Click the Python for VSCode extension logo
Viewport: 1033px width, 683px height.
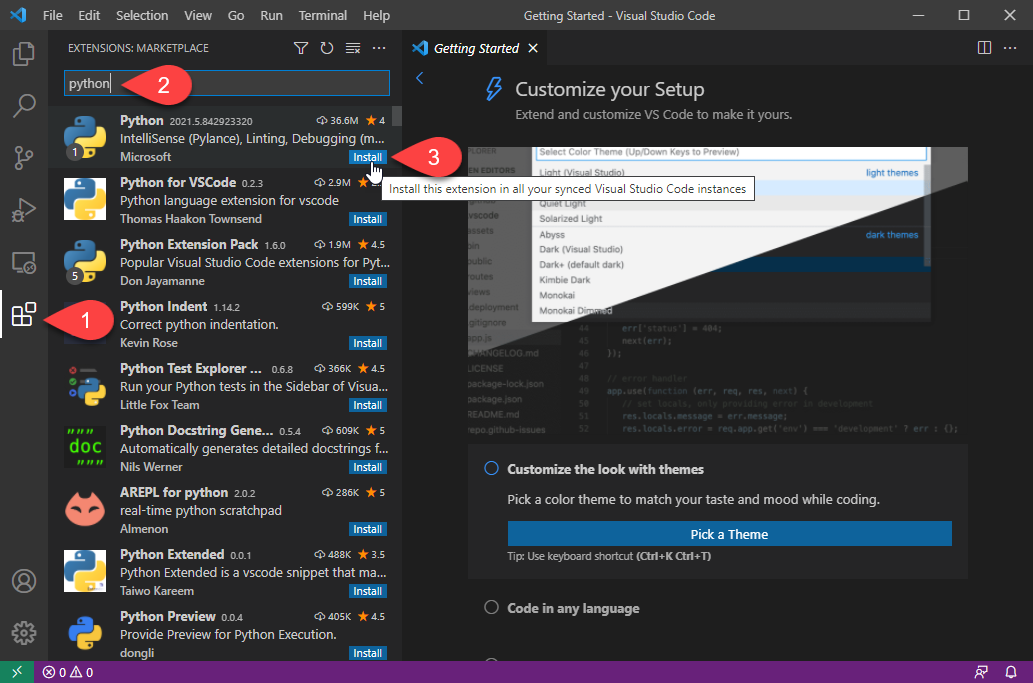pyautogui.click(x=85, y=199)
